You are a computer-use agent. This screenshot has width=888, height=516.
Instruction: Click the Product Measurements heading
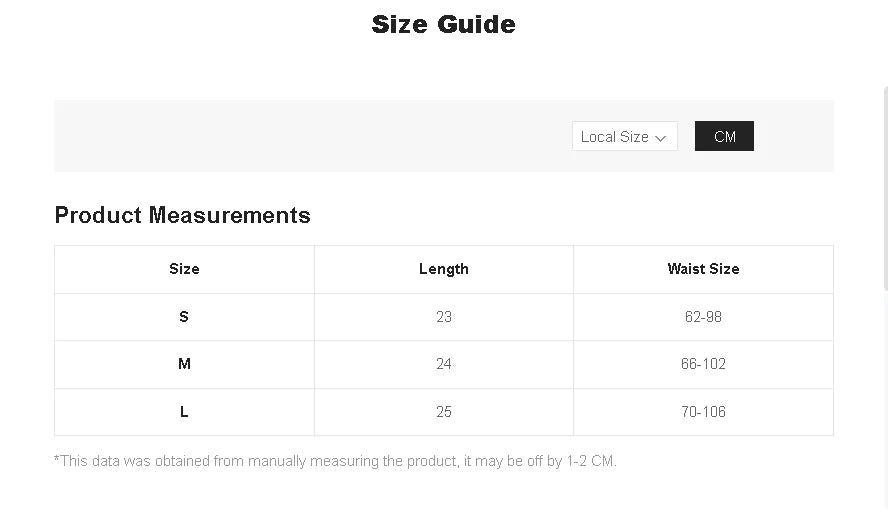coord(182,215)
